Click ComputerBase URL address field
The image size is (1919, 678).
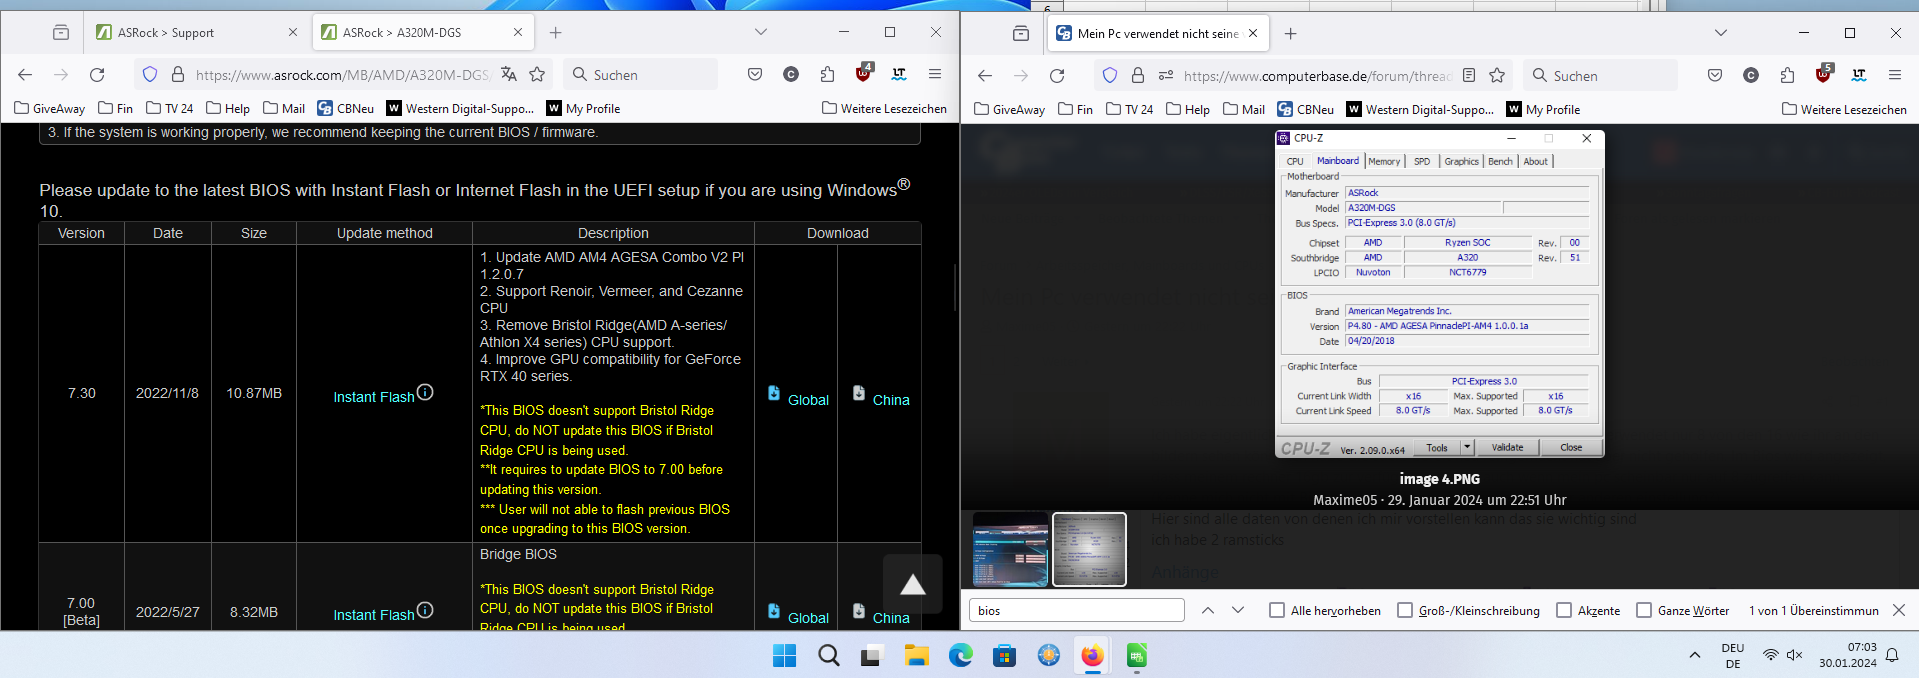(1316, 75)
